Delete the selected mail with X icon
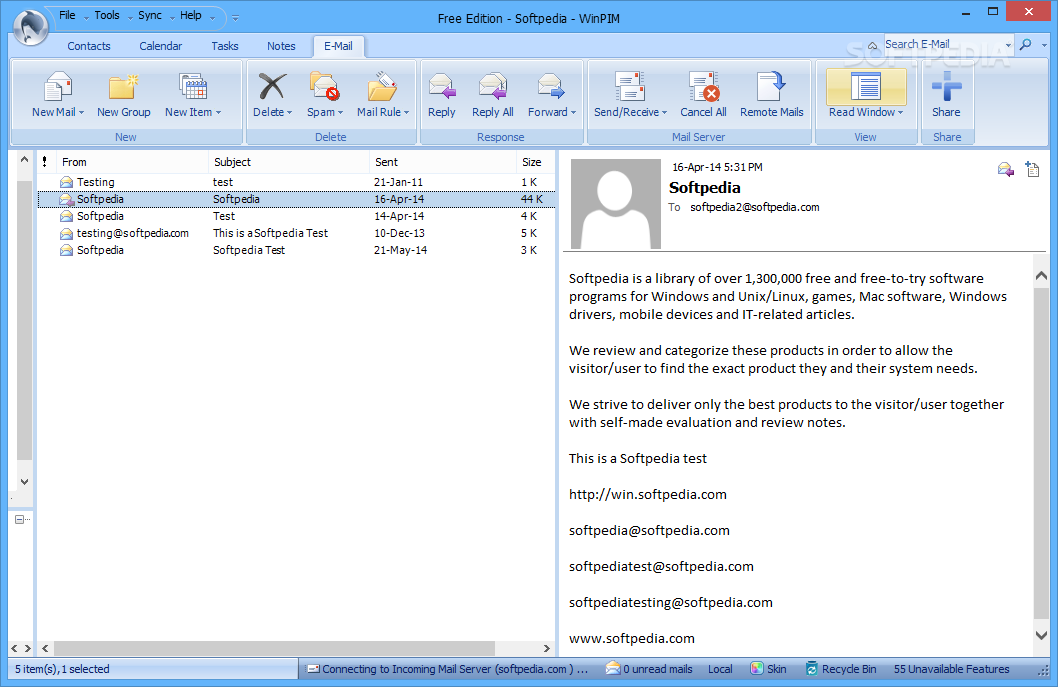The width and height of the screenshot is (1058, 687). pos(272,86)
